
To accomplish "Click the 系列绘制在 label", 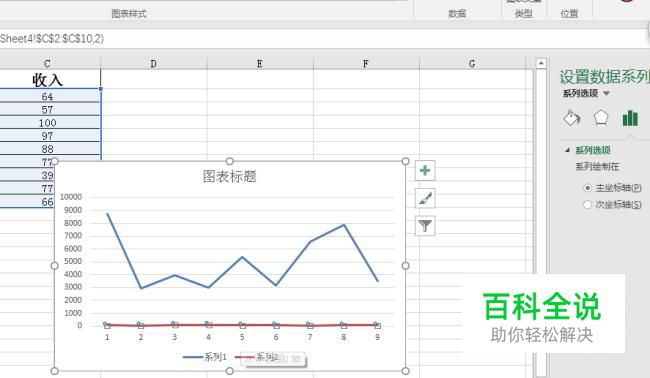I will [597, 167].
